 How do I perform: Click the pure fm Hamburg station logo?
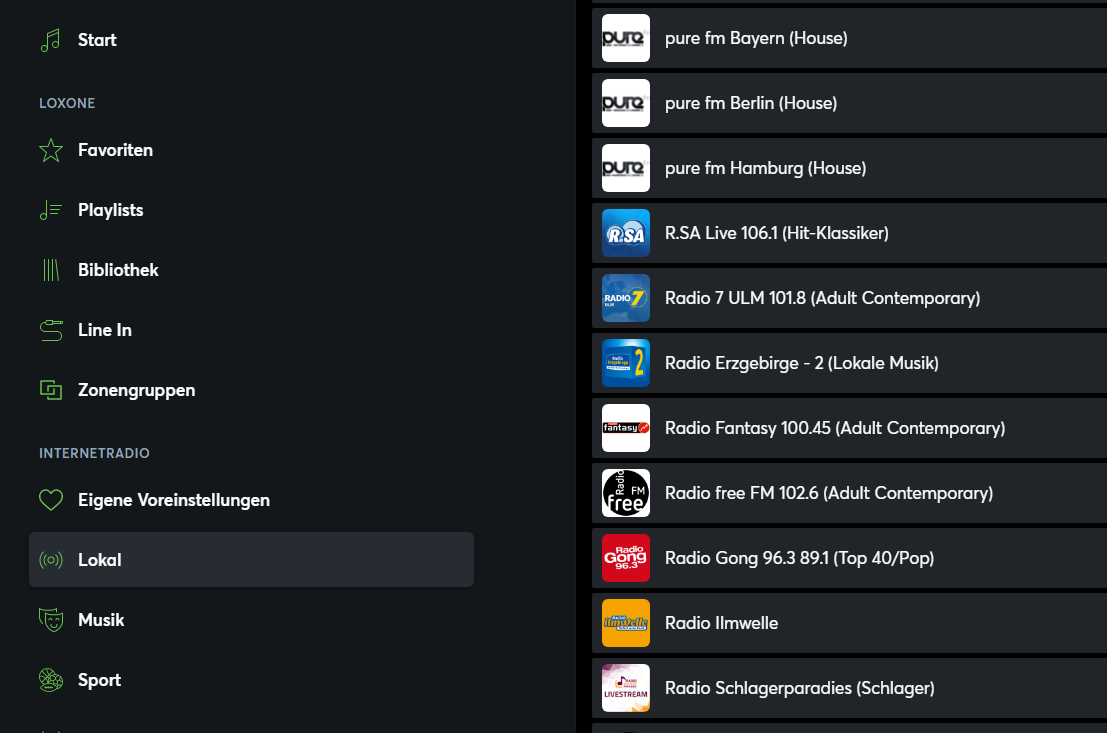[626, 168]
